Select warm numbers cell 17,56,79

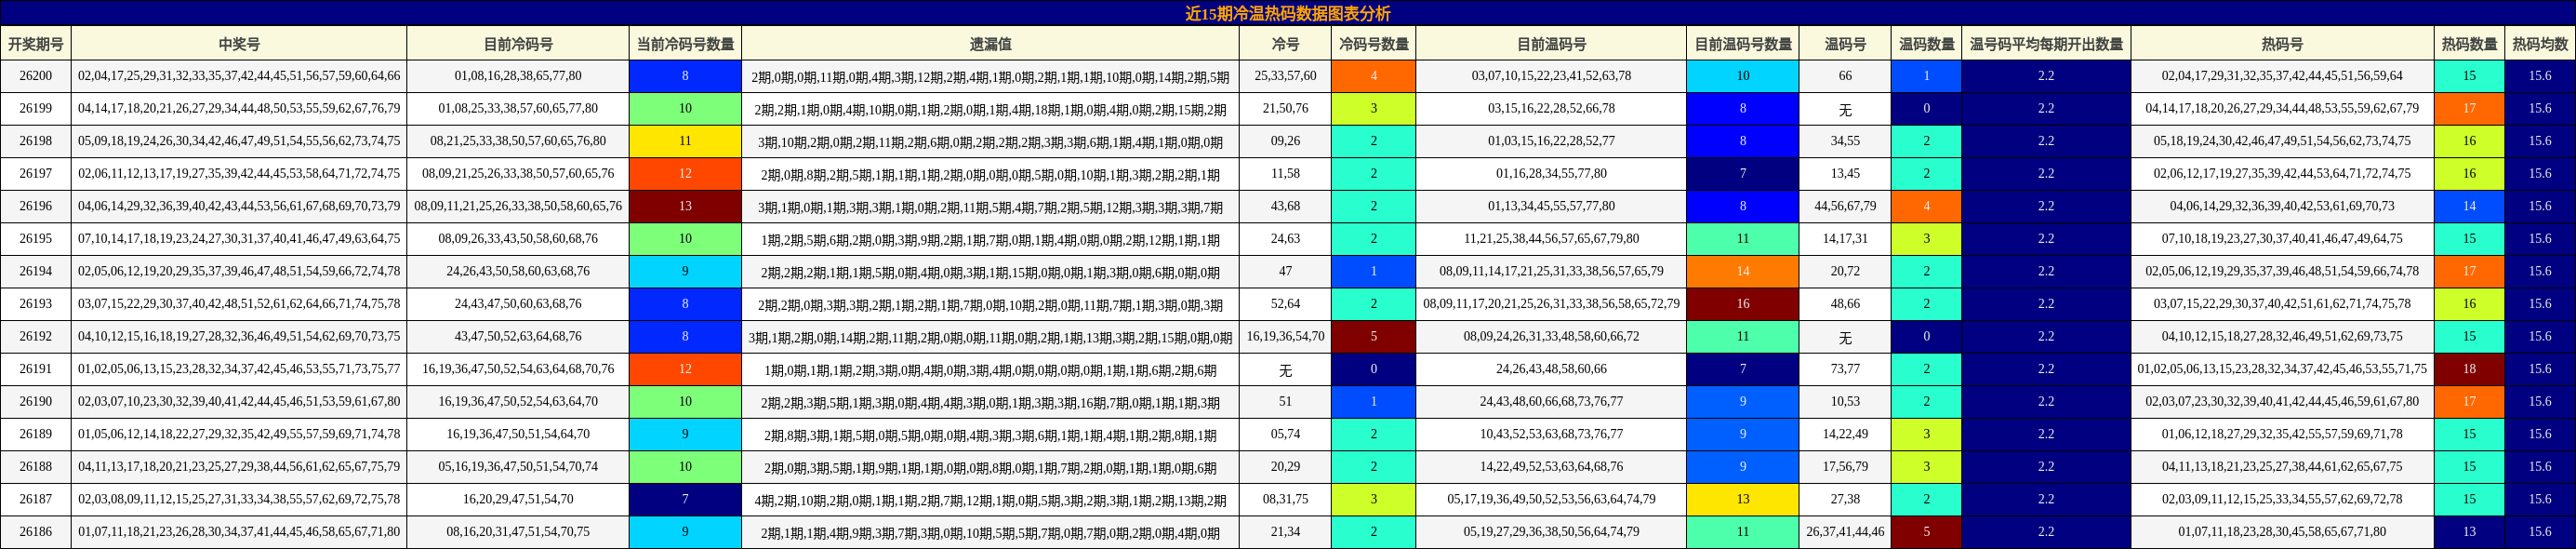click(x=1845, y=467)
